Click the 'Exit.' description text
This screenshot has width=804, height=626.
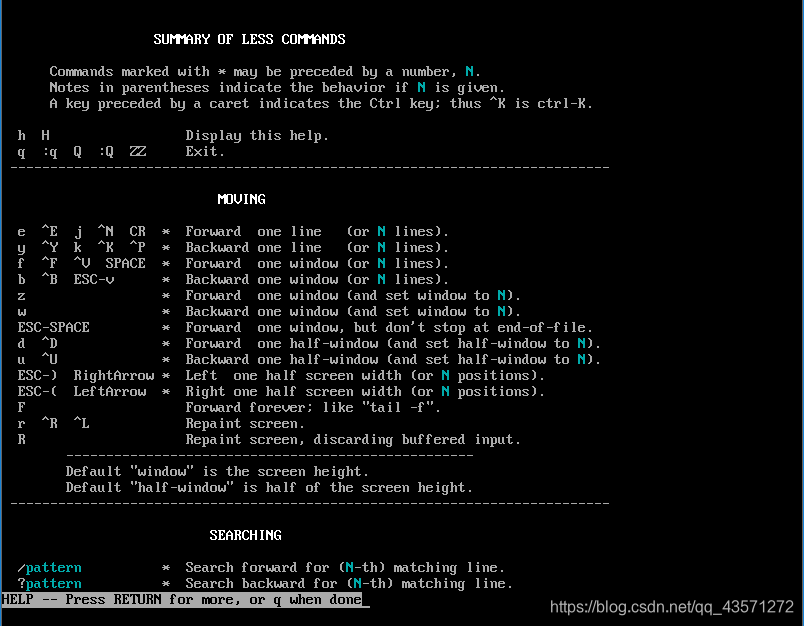pos(205,152)
